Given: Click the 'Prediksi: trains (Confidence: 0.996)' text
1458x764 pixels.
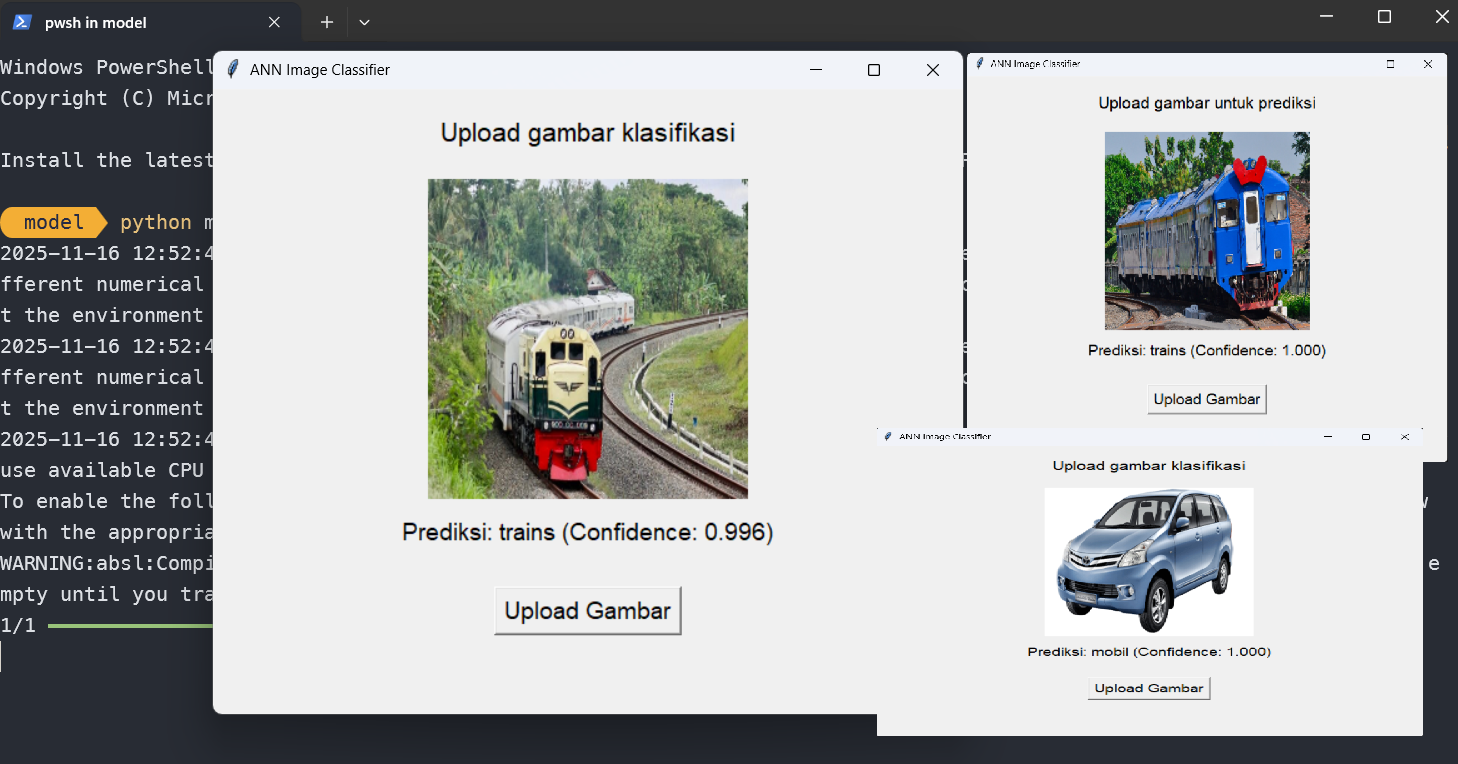Looking at the screenshot, I should point(587,532).
